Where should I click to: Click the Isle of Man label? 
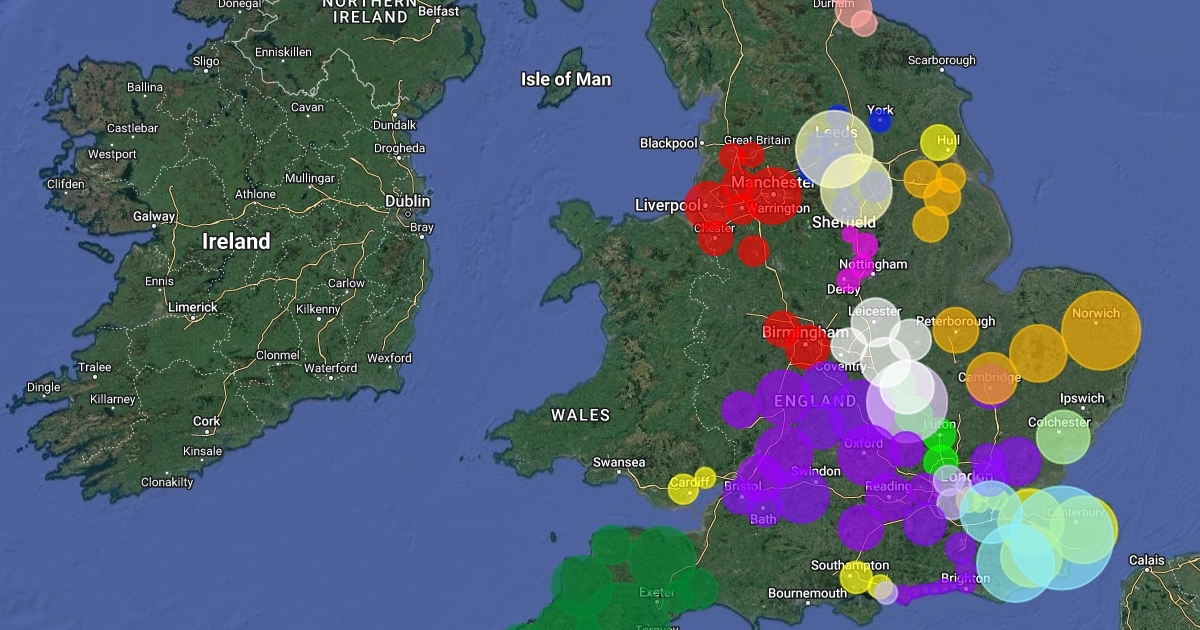pyautogui.click(x=566, y=79)
